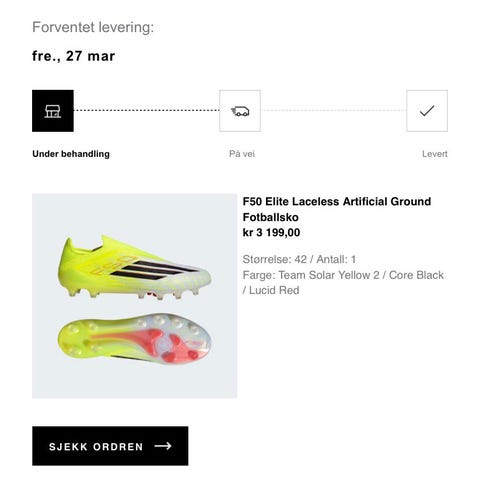The image size is (480, 480).
Task: Open the F50 football boot product image
Action: click(135, 296)
